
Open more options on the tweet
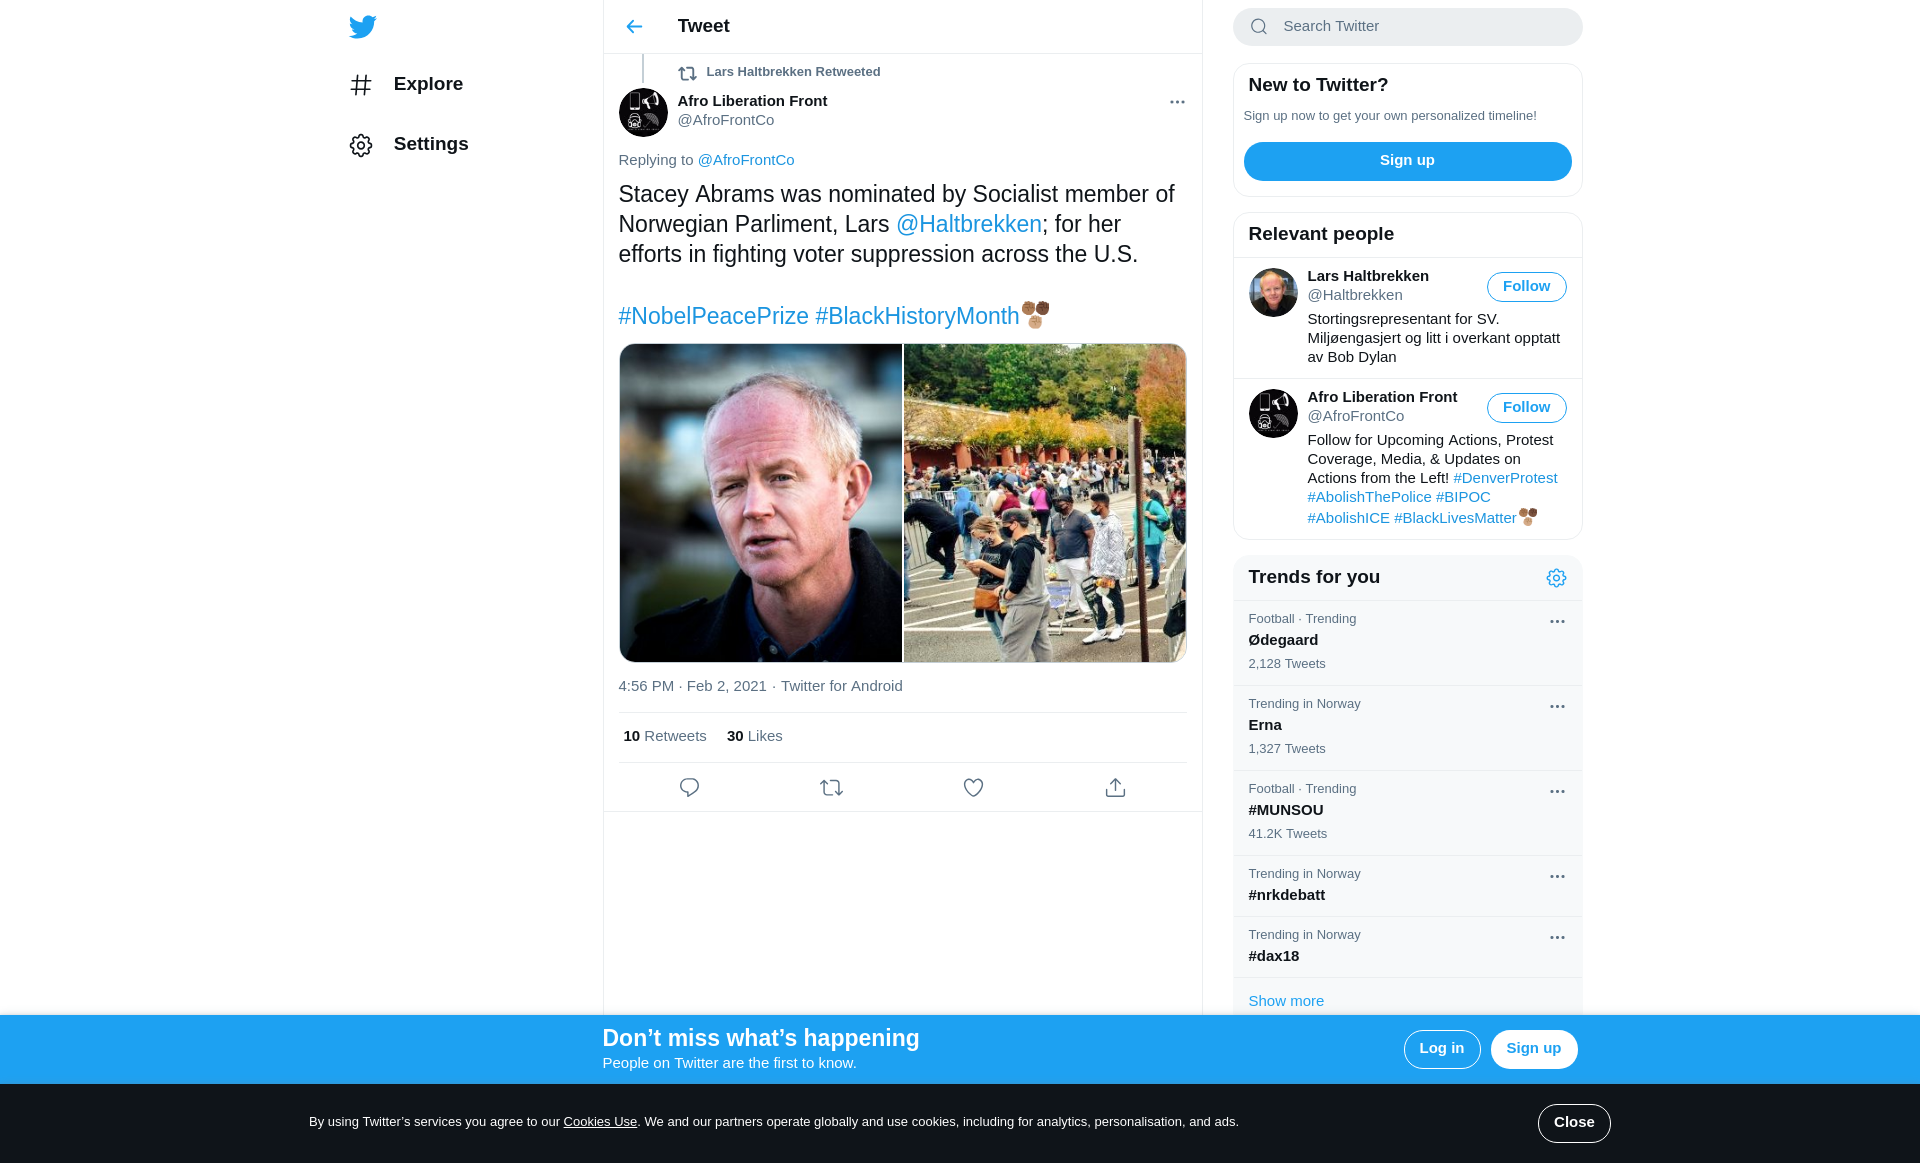click(x=1177, y=102)
